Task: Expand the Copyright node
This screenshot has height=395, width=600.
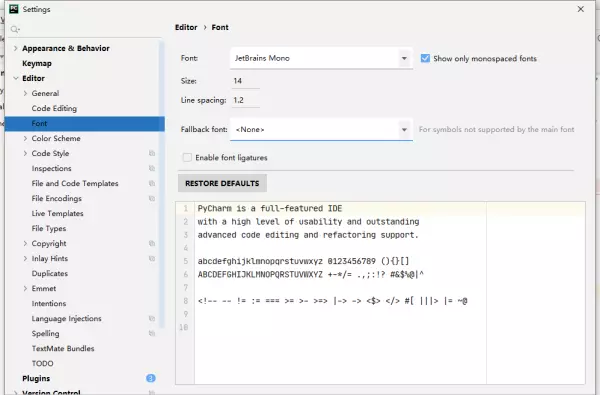Action: [25, 243]
